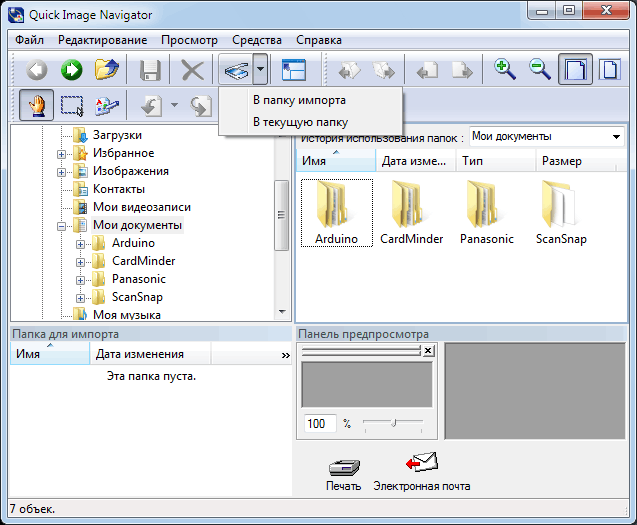Click the scanner import icon
Image resolution: width=637 pixels, height=525 pixels.
click(236, 69)
